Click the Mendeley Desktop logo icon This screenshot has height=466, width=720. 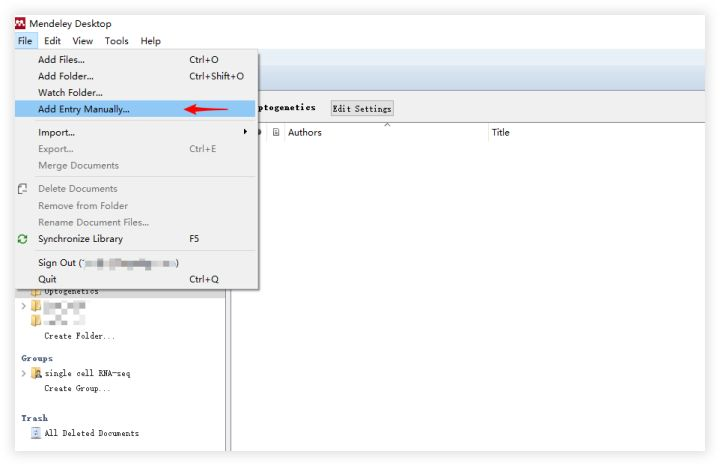point(20,23)
